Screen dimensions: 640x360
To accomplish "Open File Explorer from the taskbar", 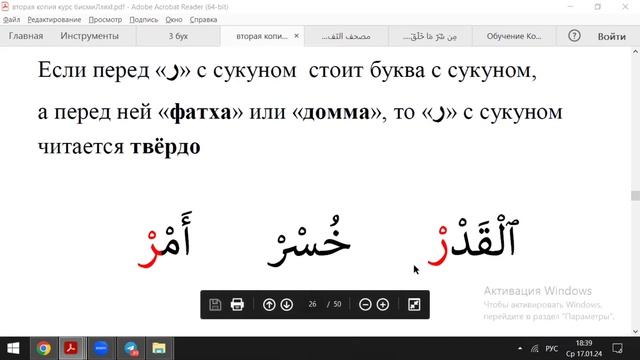I will click(159, 348).
